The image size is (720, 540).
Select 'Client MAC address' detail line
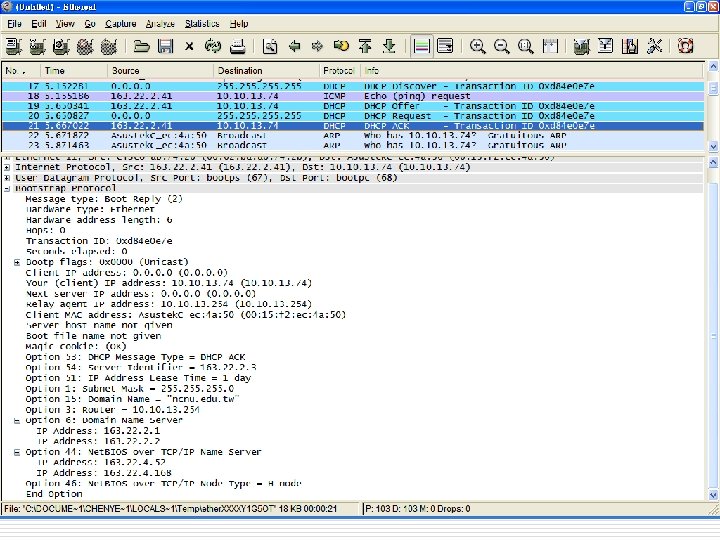186,315
